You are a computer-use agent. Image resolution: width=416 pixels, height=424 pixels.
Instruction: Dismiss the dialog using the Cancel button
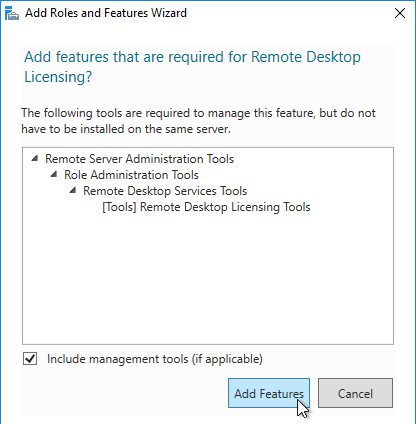(x=355, y=393)
